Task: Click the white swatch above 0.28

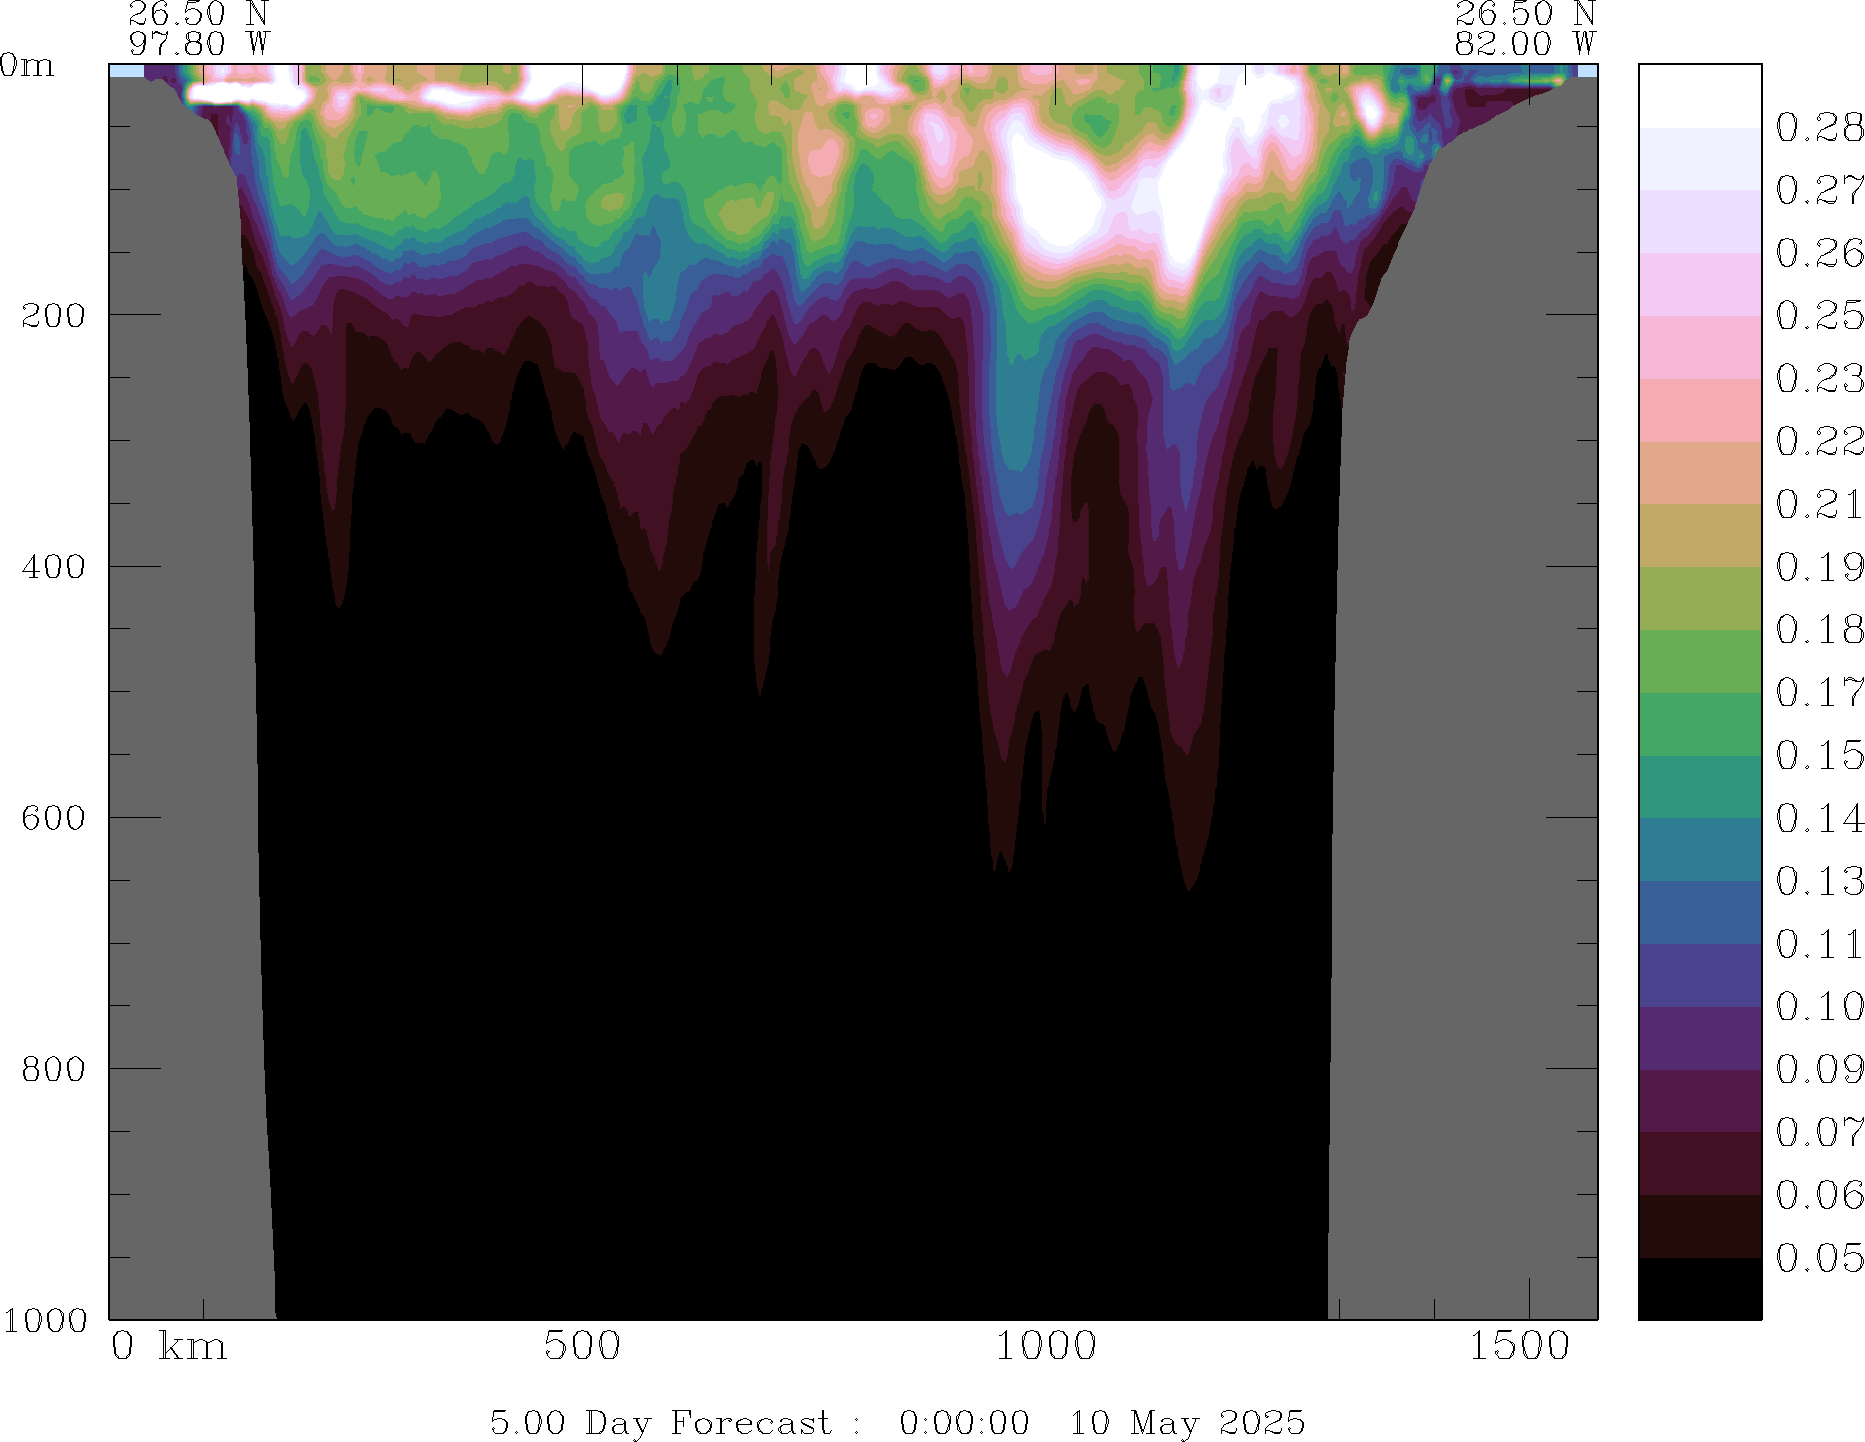Action: (1699, 96)
